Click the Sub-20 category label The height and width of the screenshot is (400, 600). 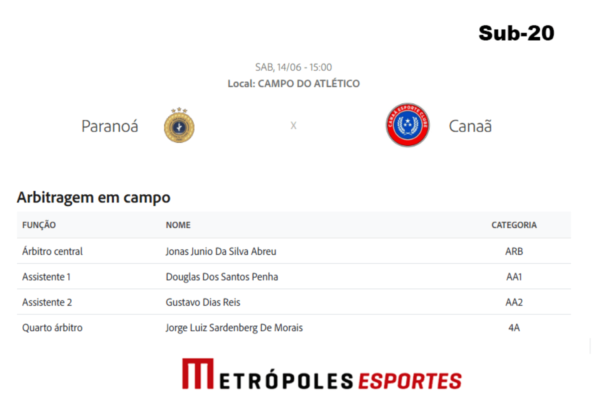click(516, 33)
